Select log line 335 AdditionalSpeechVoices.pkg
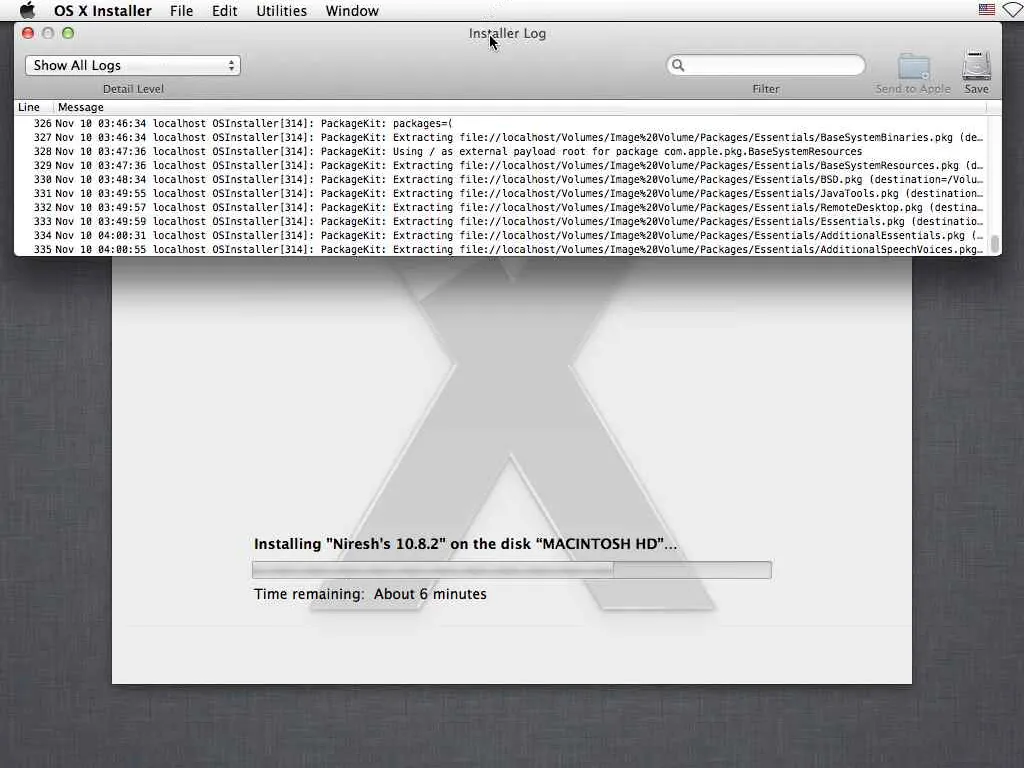 click(500, 249)
